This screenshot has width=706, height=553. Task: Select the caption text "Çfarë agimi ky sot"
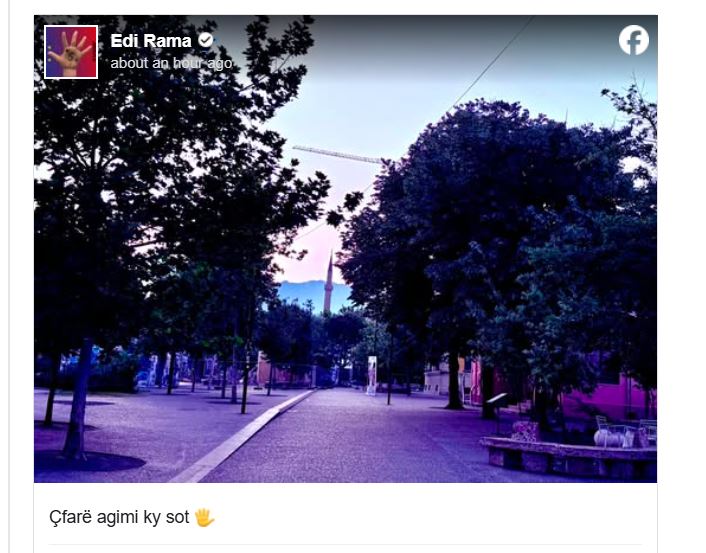pos(119,517)
